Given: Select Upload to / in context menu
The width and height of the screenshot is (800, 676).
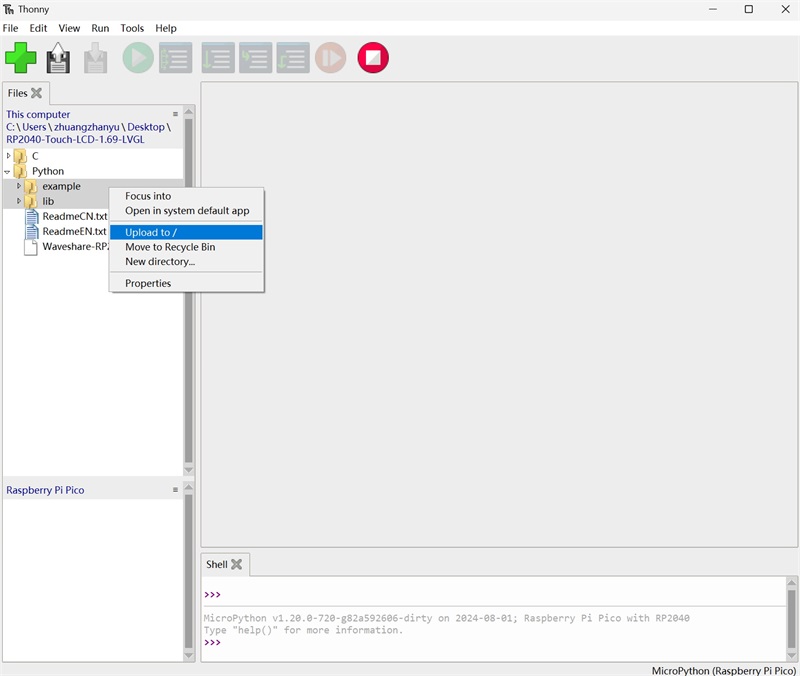Looking at the screenshot, I should click(186, 232).
